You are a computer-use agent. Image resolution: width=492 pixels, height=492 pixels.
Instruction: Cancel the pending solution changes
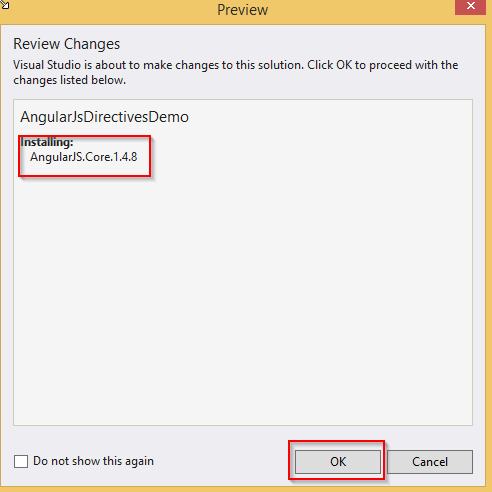(430, 462)
